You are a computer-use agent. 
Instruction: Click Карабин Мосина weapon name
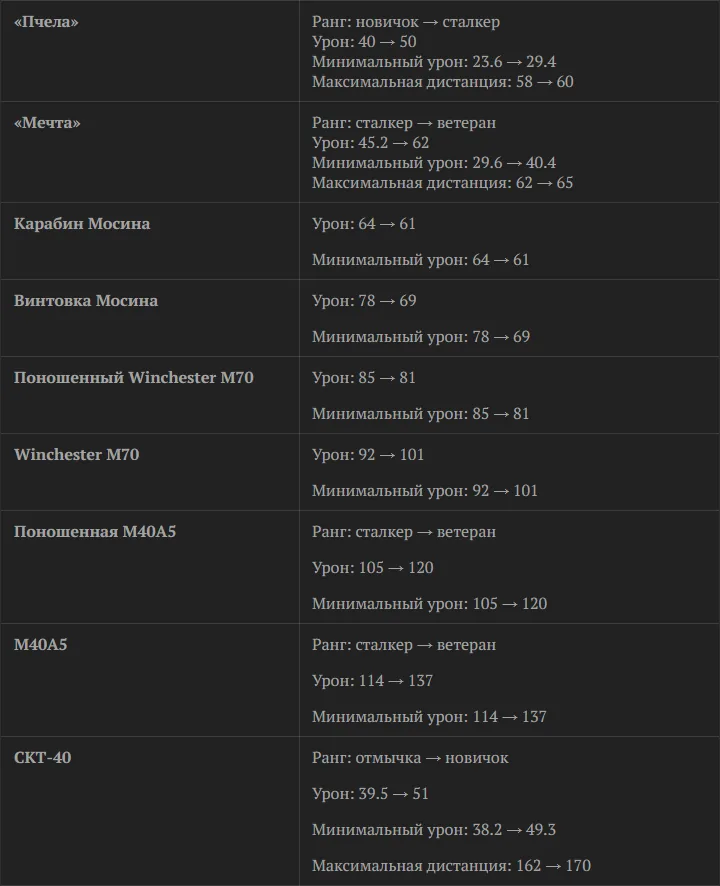click(x=82, y=224)
